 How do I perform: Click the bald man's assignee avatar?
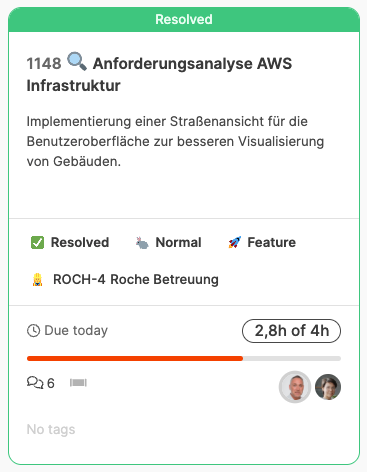click(x=295, y=387)
